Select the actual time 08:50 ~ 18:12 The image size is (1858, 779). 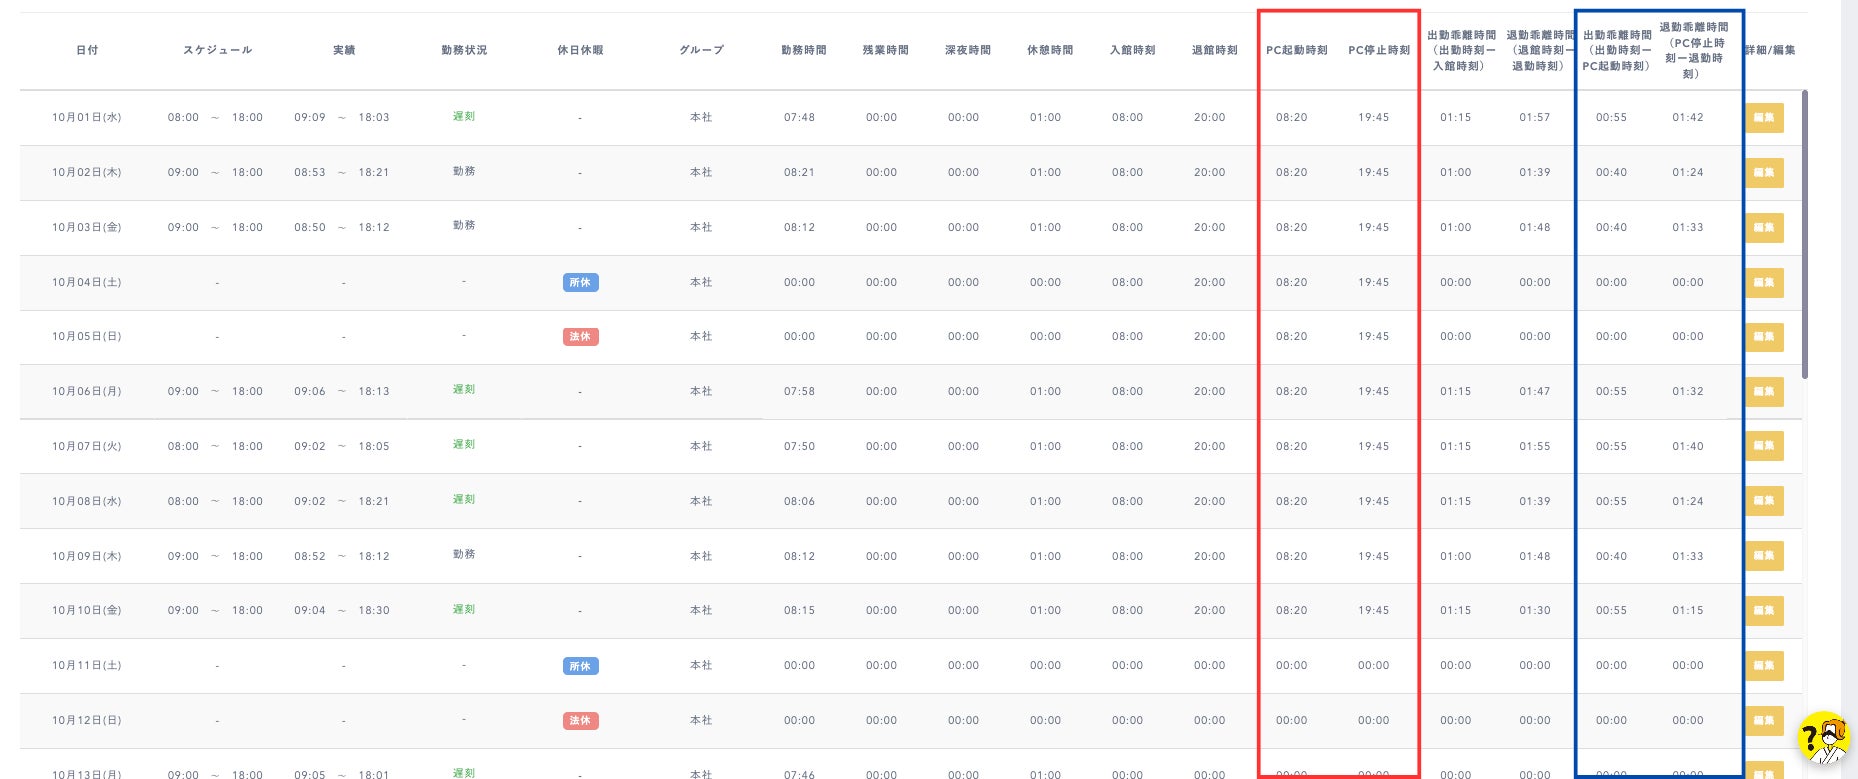tap(342, 228)
